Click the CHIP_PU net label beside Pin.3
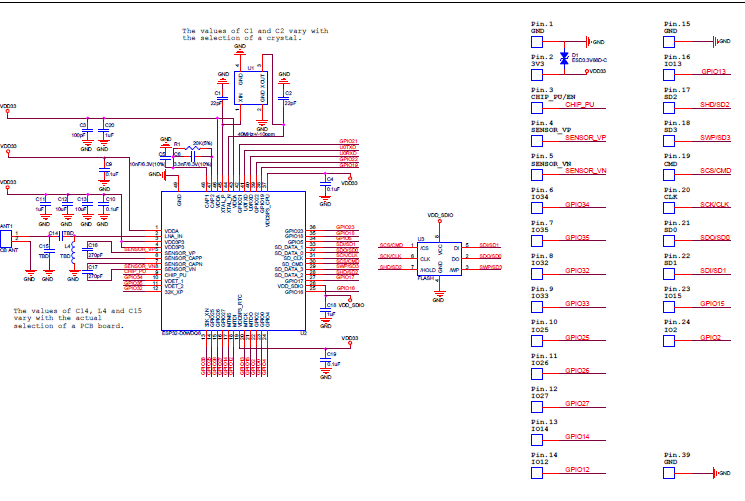Viewport: 745px width, 501px height. 579,105
